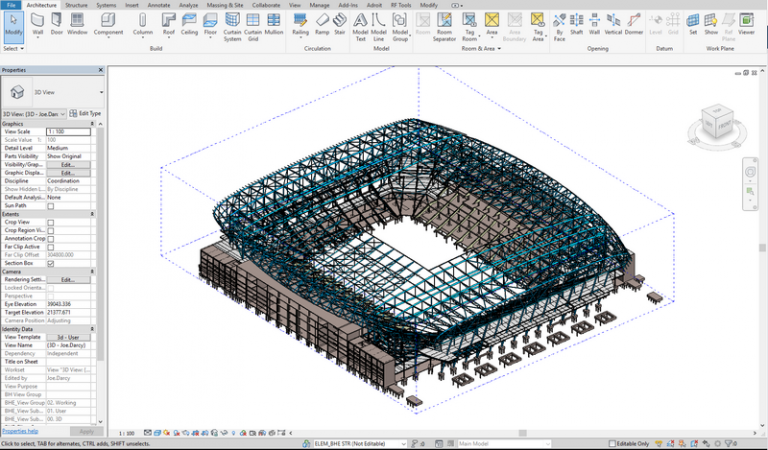The width and height of the screenshot is (768, 450).
Task: Select the Curtain System tool
Action: click(232, 27)
